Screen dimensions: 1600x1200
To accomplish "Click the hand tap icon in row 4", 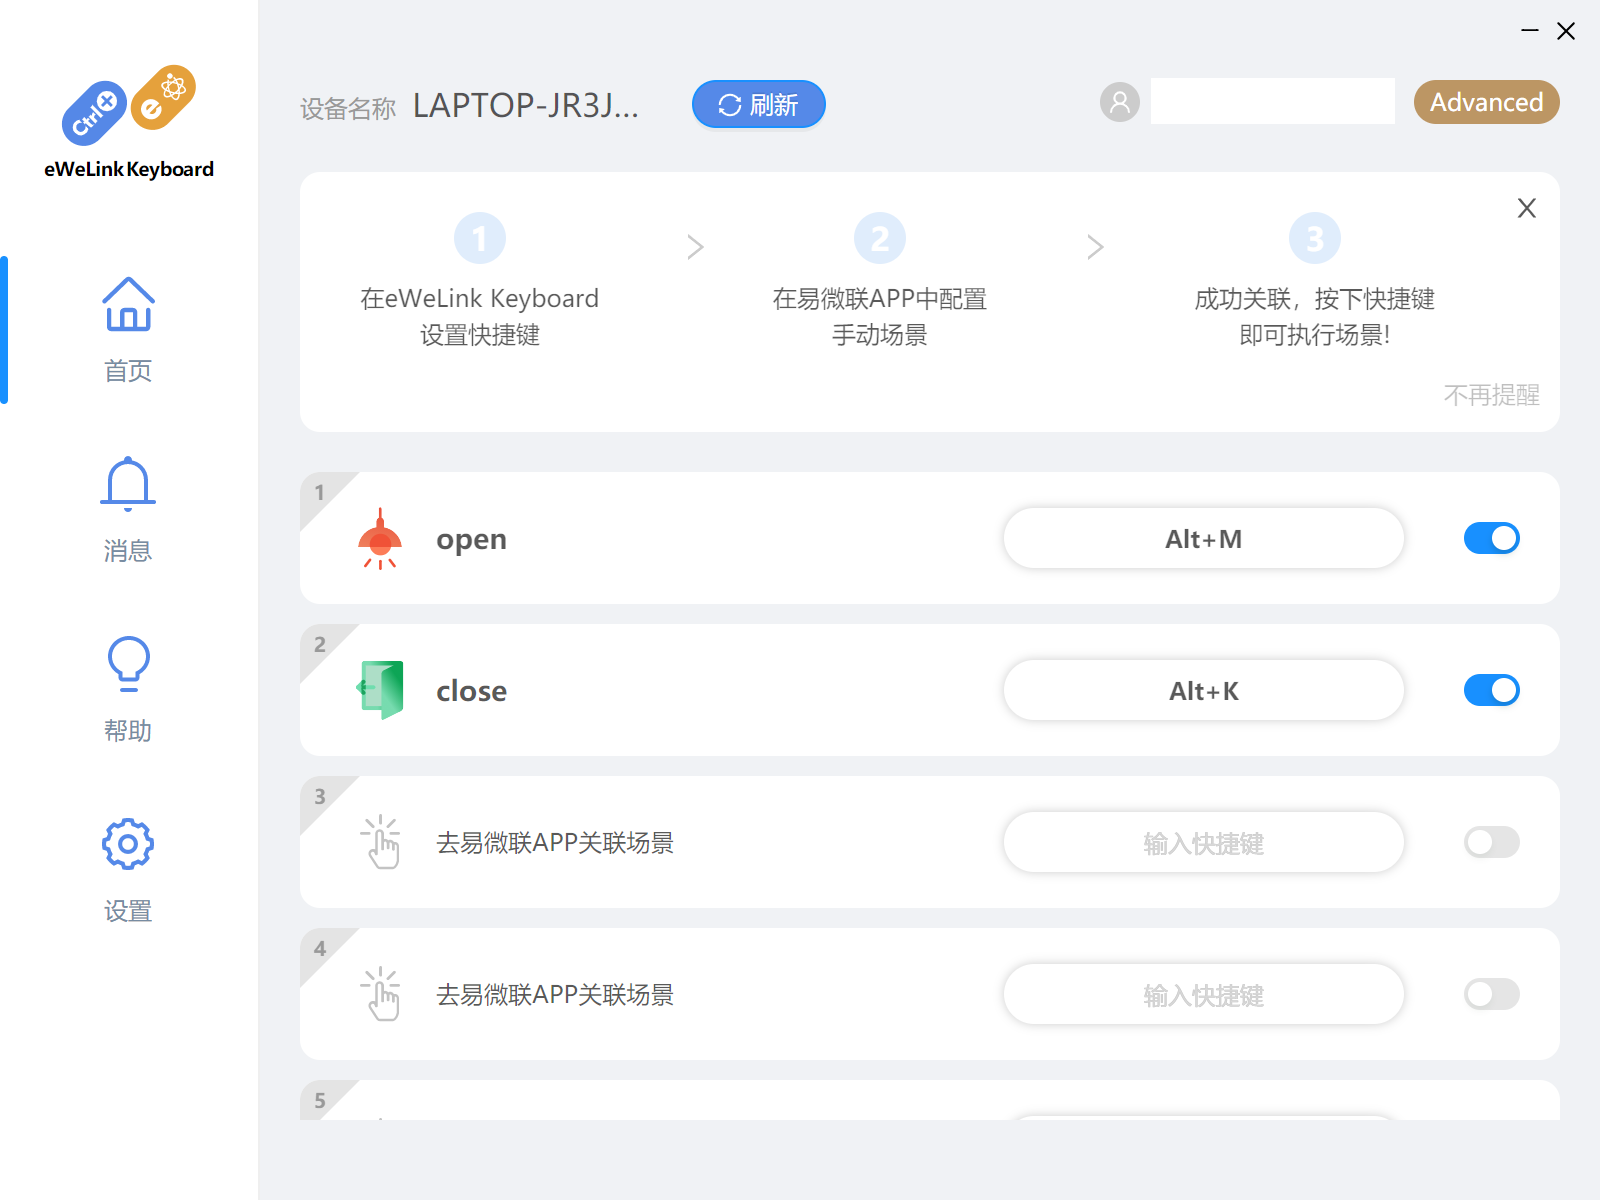I will (381, 994).
